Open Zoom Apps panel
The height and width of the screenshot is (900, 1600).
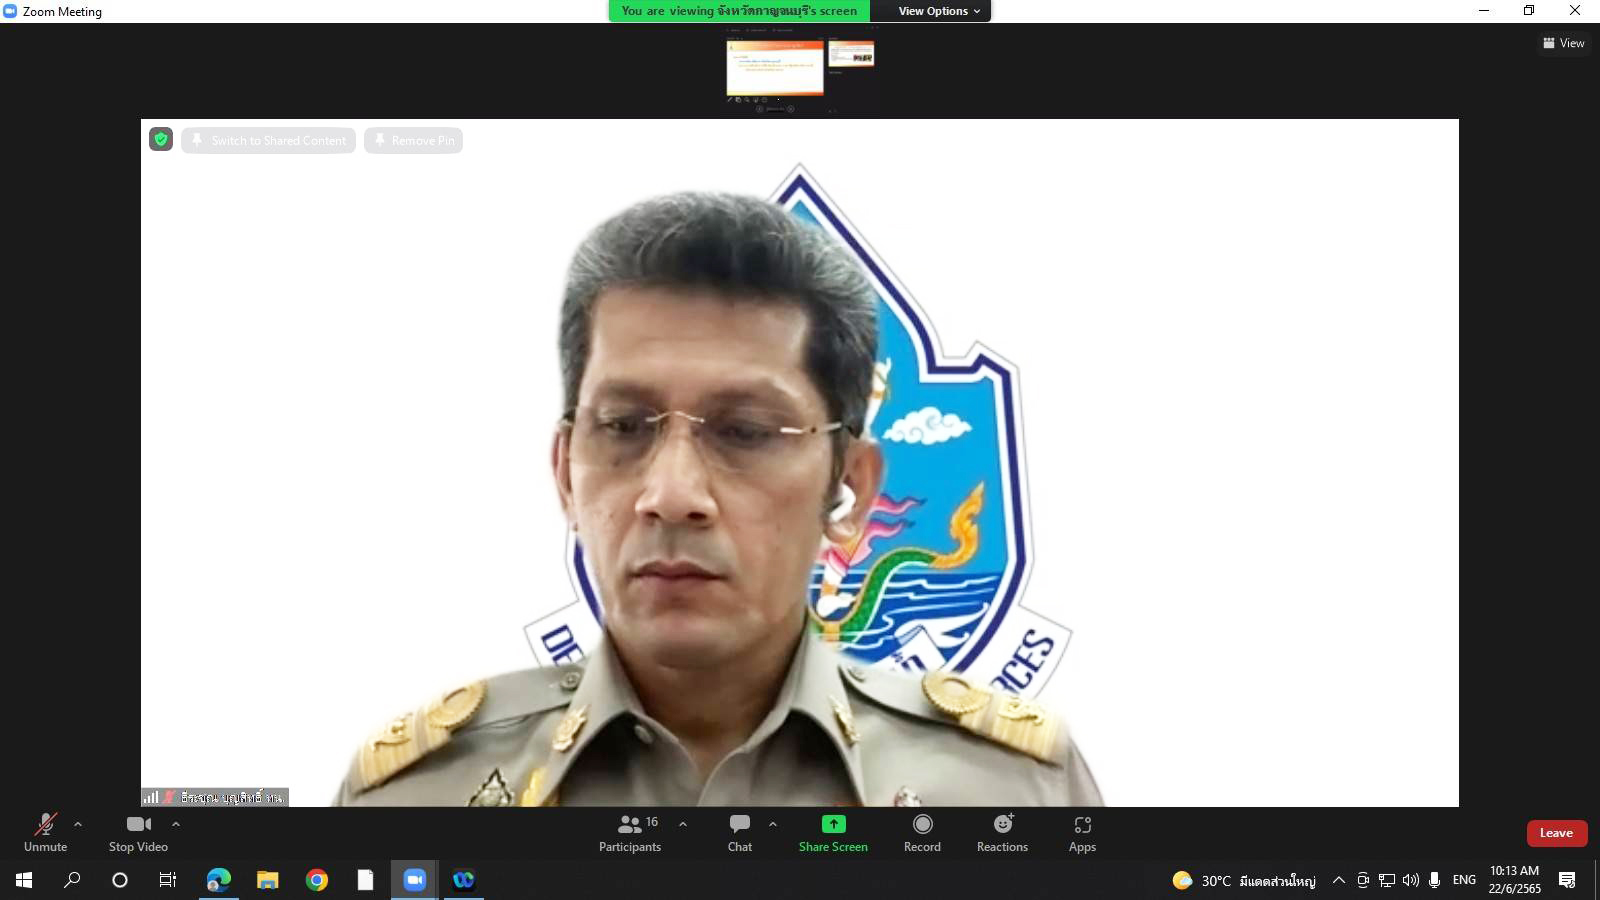(1082, 832)
